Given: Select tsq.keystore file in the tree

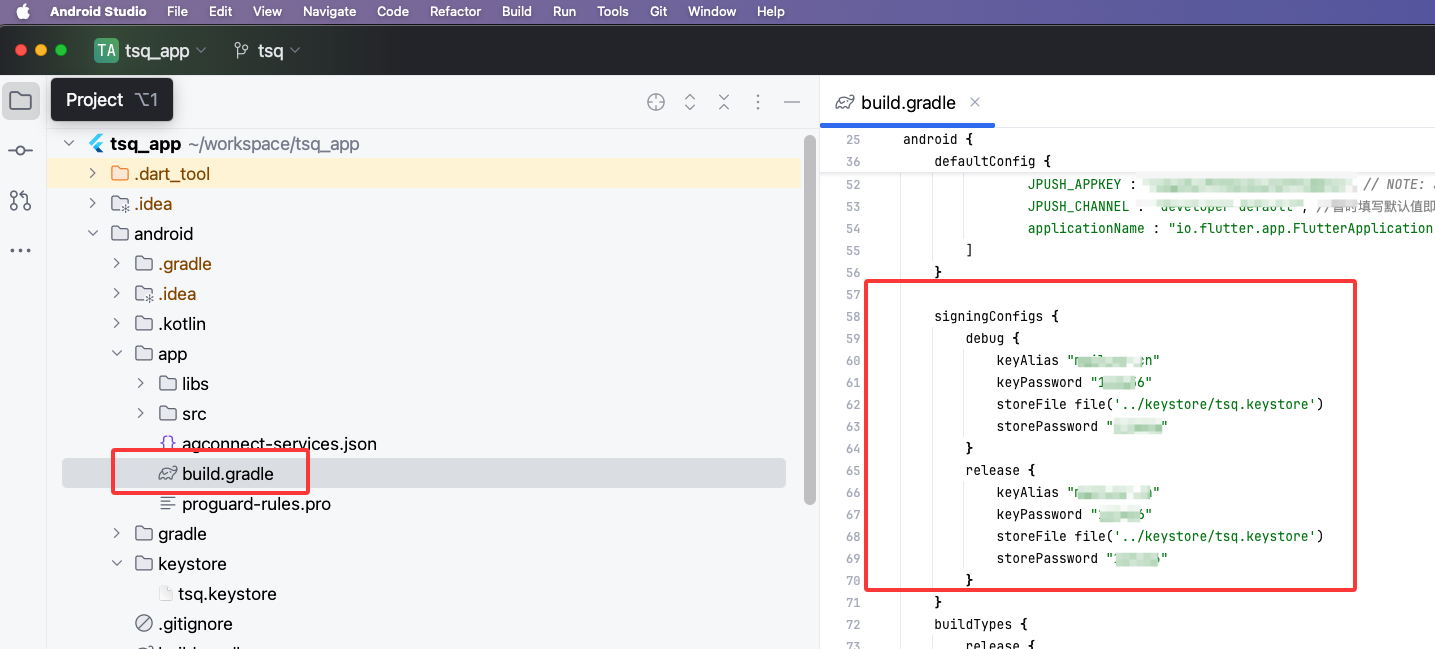Looking at the screenshot, I should click(227, 594).
